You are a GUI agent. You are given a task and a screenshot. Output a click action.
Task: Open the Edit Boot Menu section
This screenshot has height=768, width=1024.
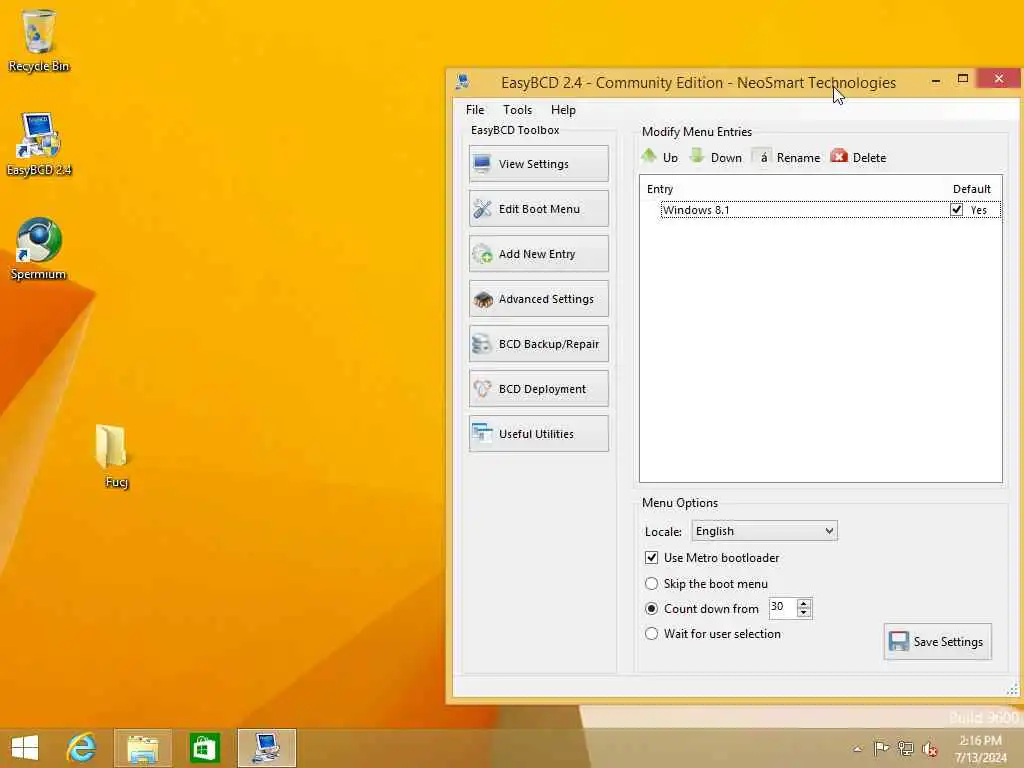tap(538, 209)
